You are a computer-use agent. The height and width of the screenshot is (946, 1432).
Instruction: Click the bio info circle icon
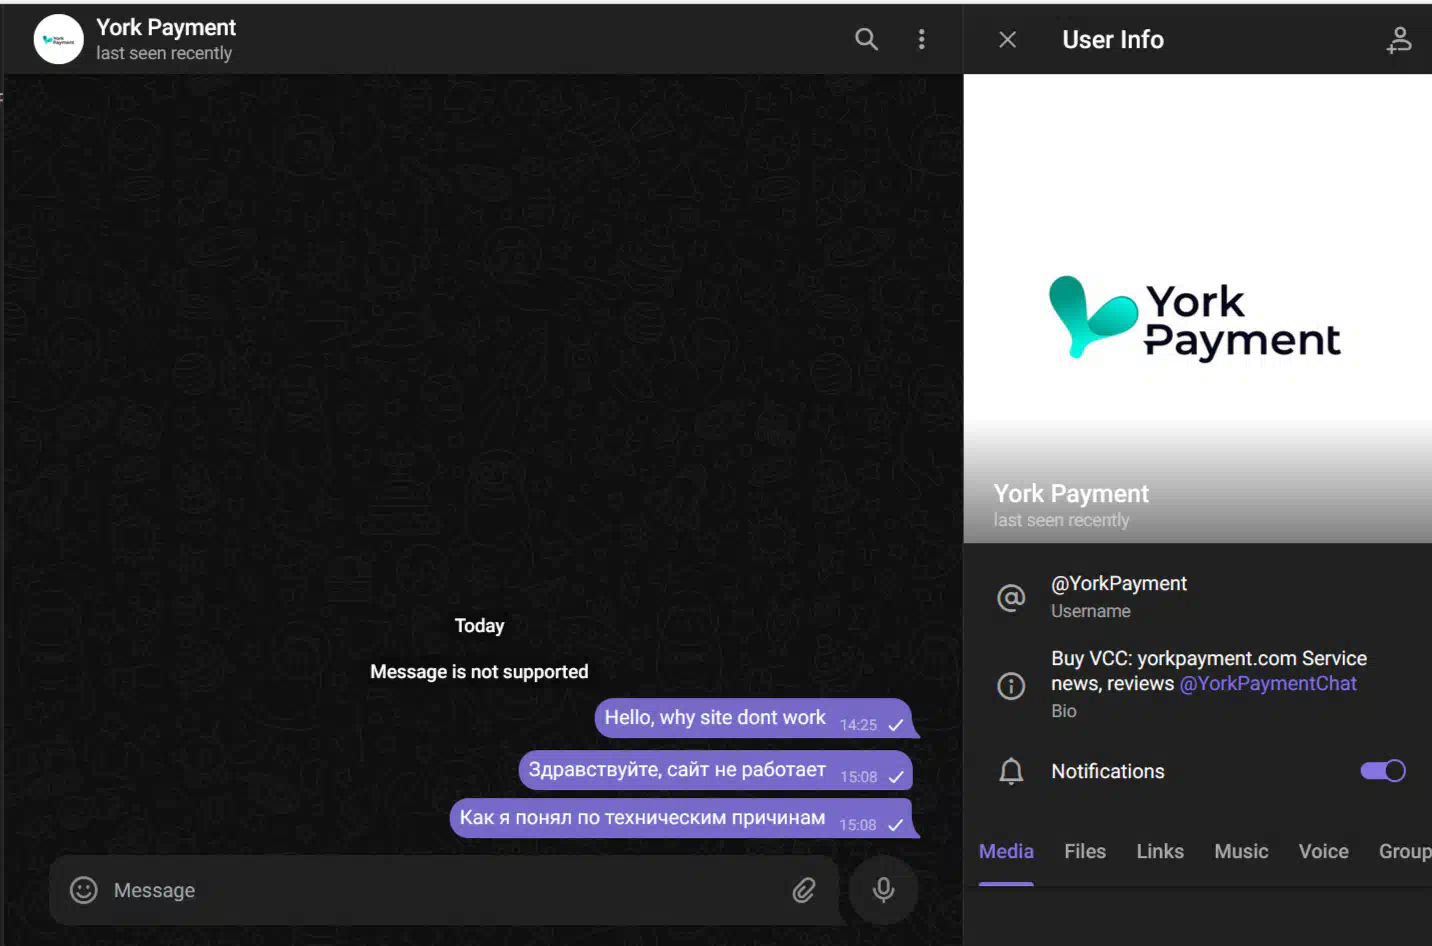click(x=1011, y=686)
